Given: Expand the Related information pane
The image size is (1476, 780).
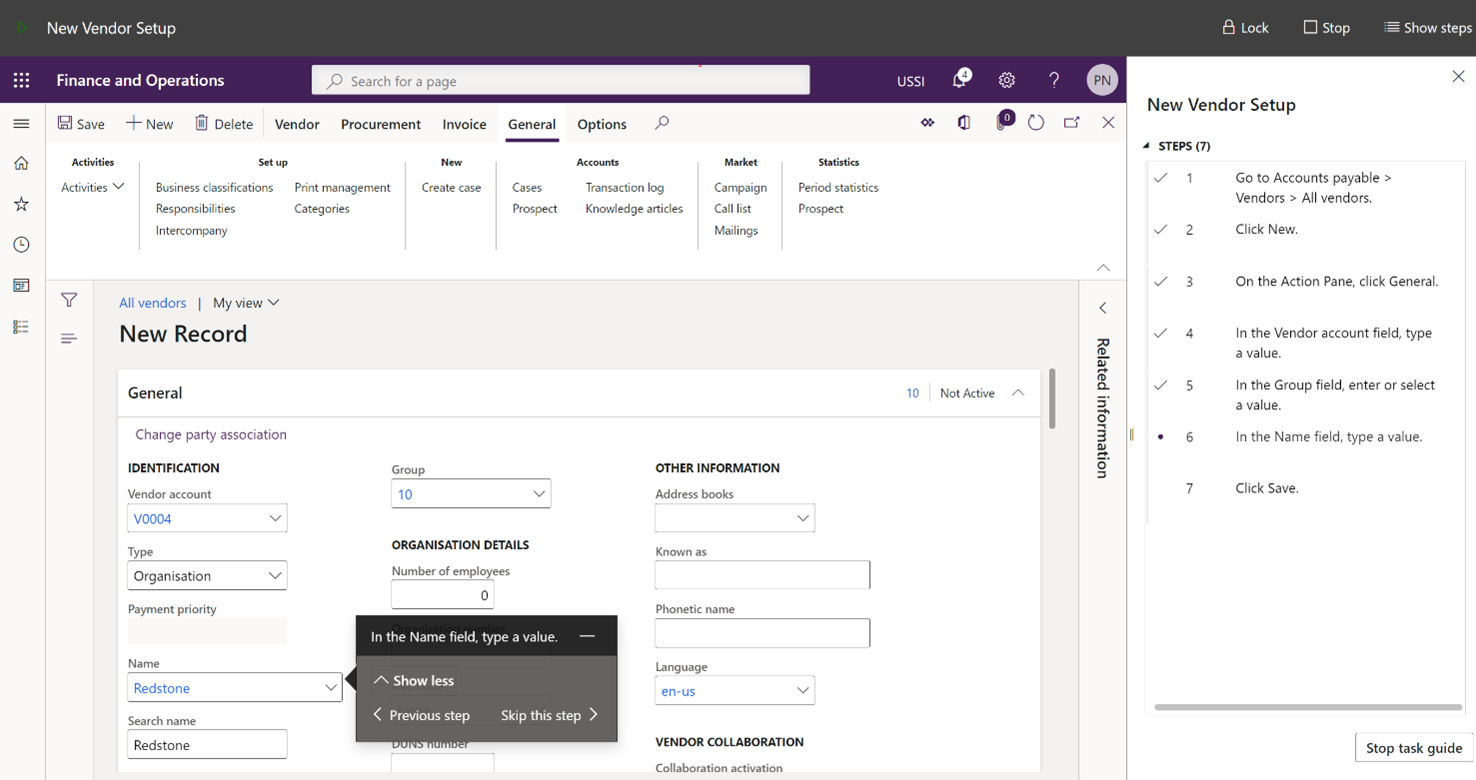Looking at the screenshot, I should pos(1103,308).
